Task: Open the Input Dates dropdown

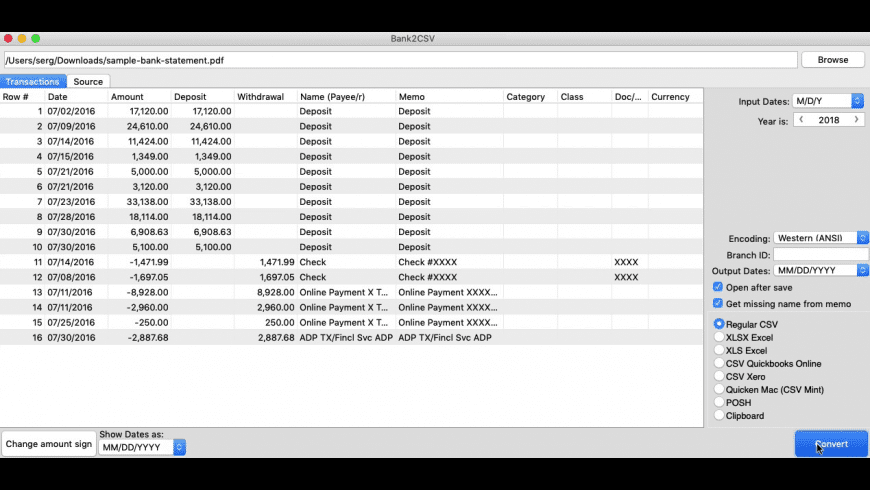Action: pyautogui.click(x=828, y=101)
